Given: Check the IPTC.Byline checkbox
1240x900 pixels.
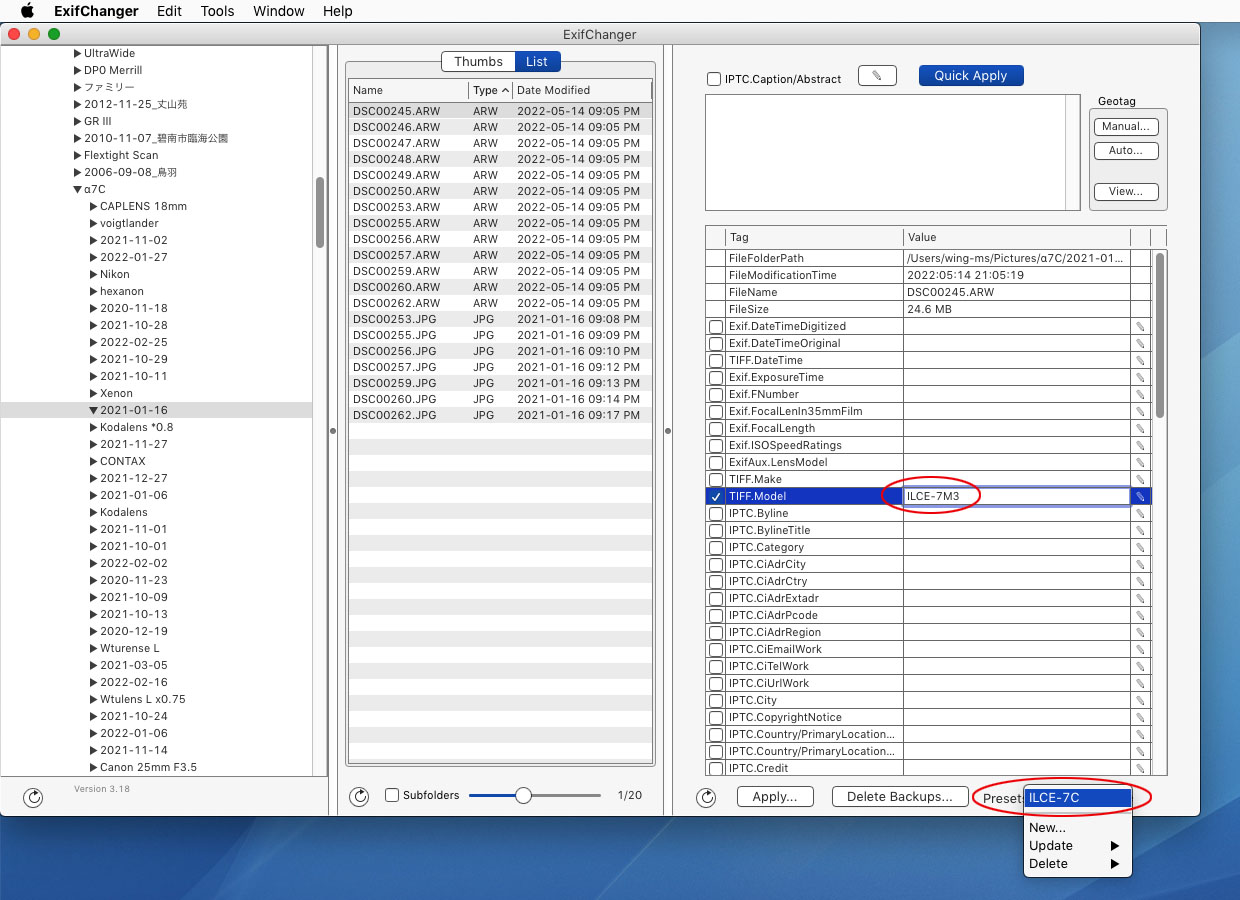Looking at the screenshot, I should [716, 513].
